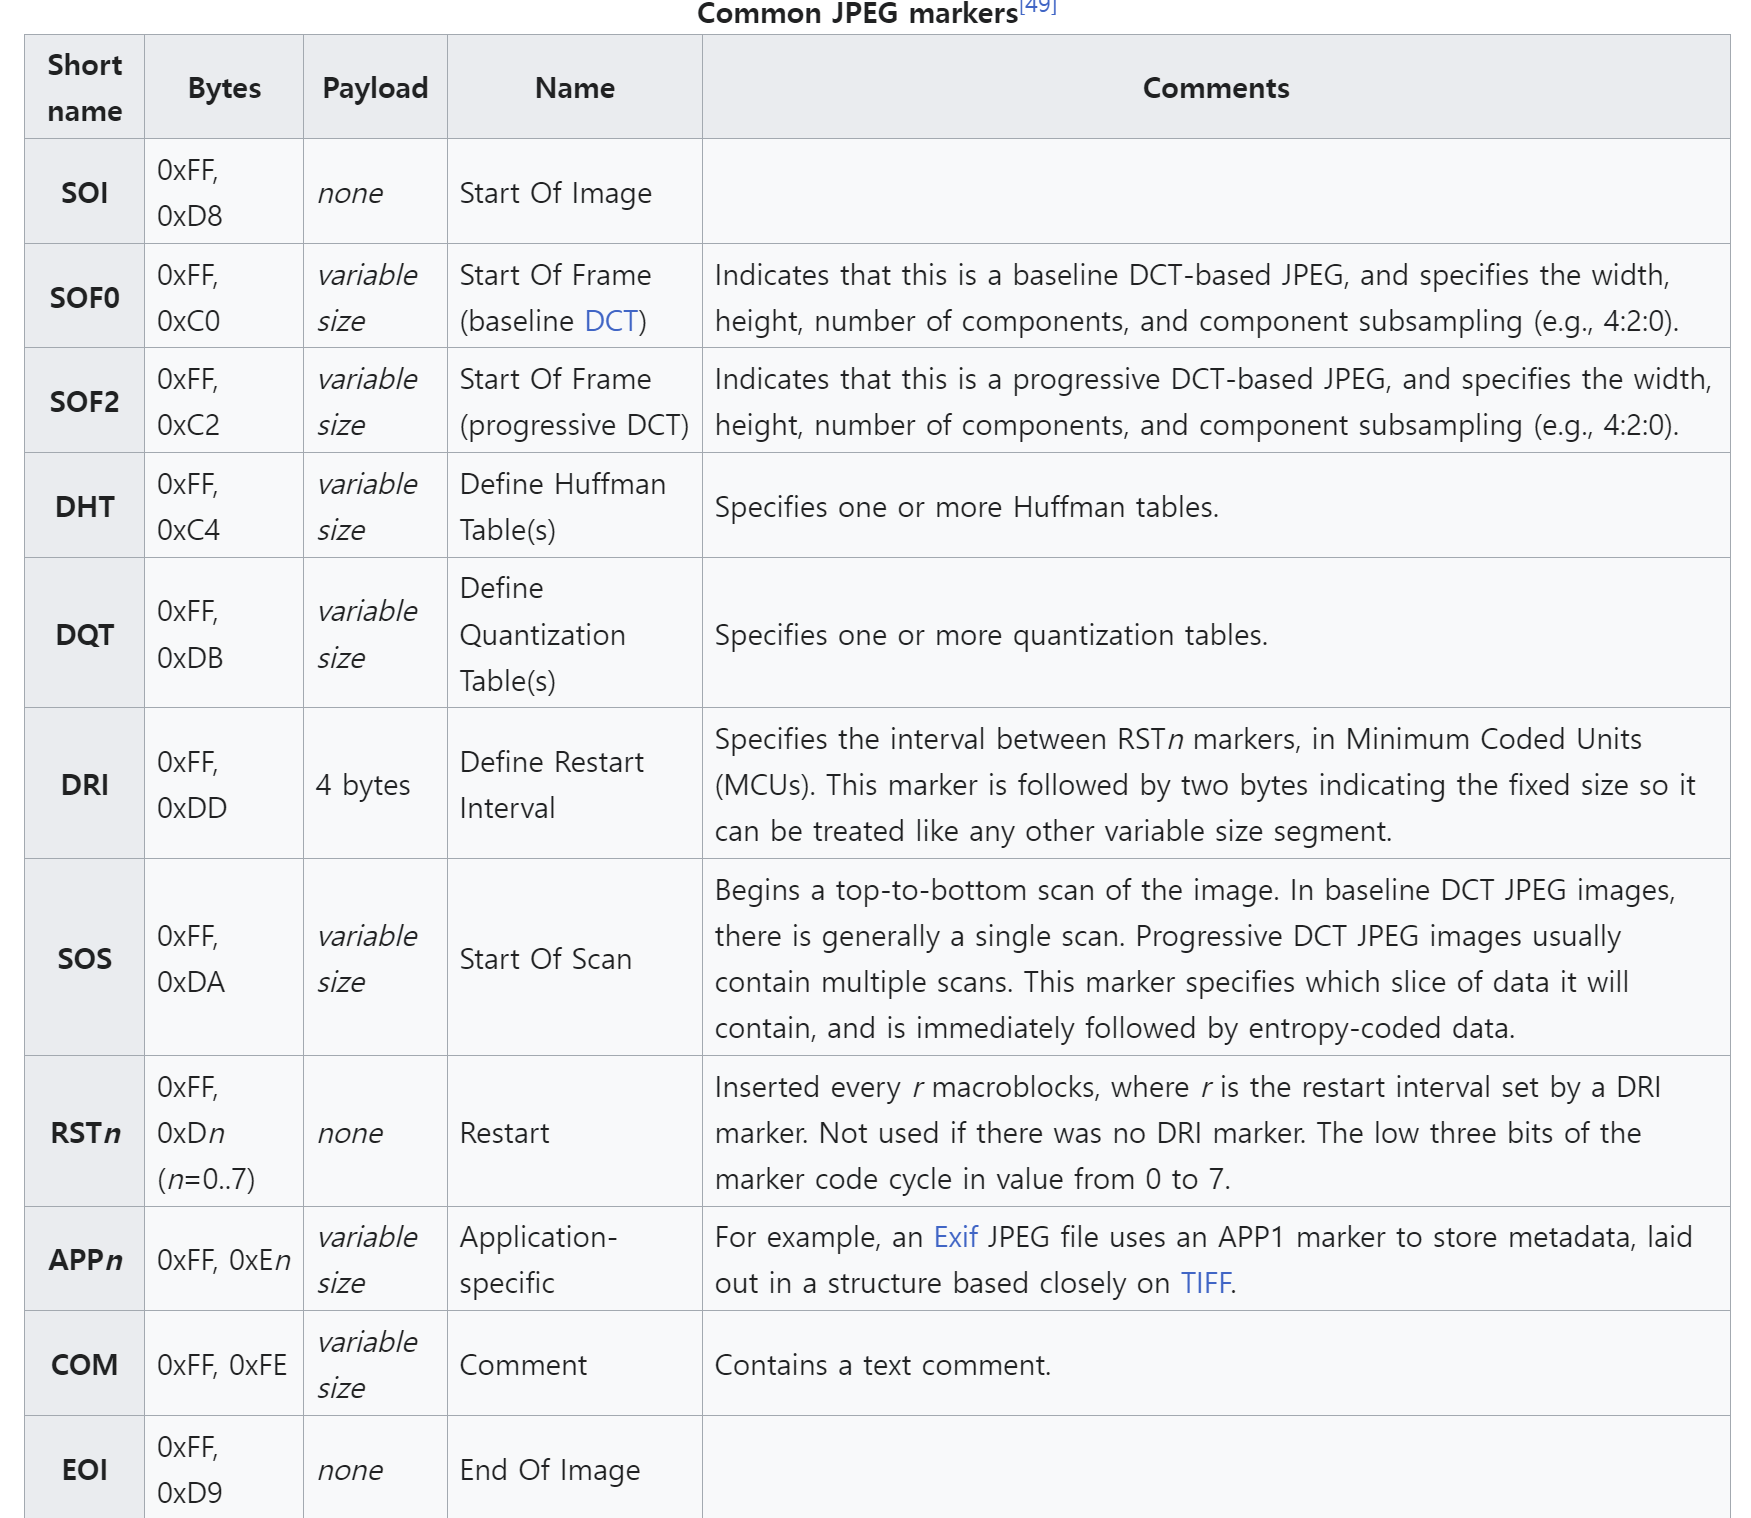
Task: Click the 'Restart' name cell
Action: [x=575, y=1132]
